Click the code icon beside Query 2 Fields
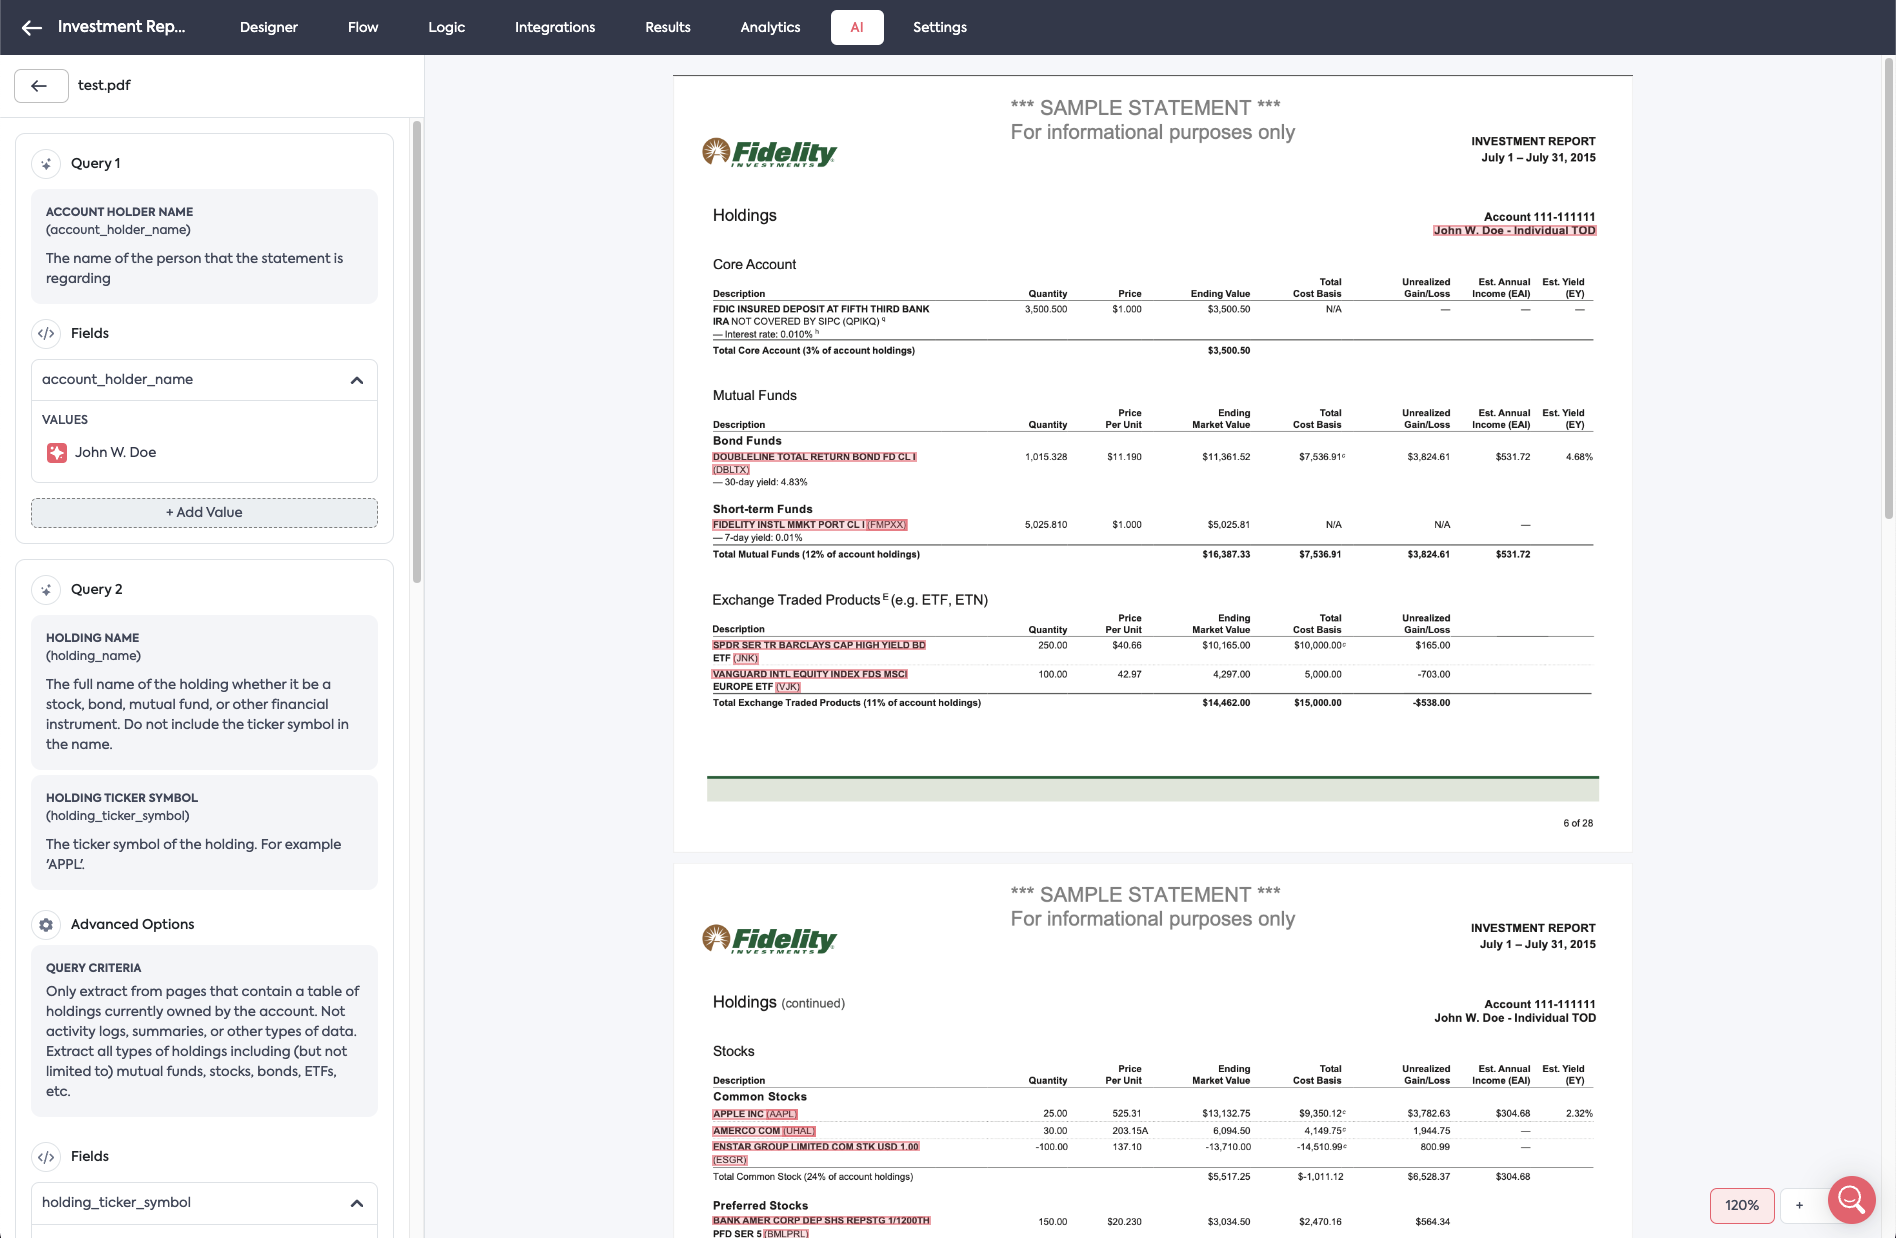This screenshot has height=1238, width=1896. point(46,1157)
